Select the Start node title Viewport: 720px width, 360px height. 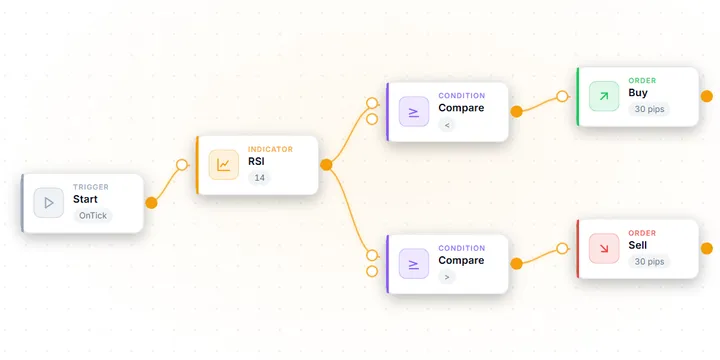(85, 199)
